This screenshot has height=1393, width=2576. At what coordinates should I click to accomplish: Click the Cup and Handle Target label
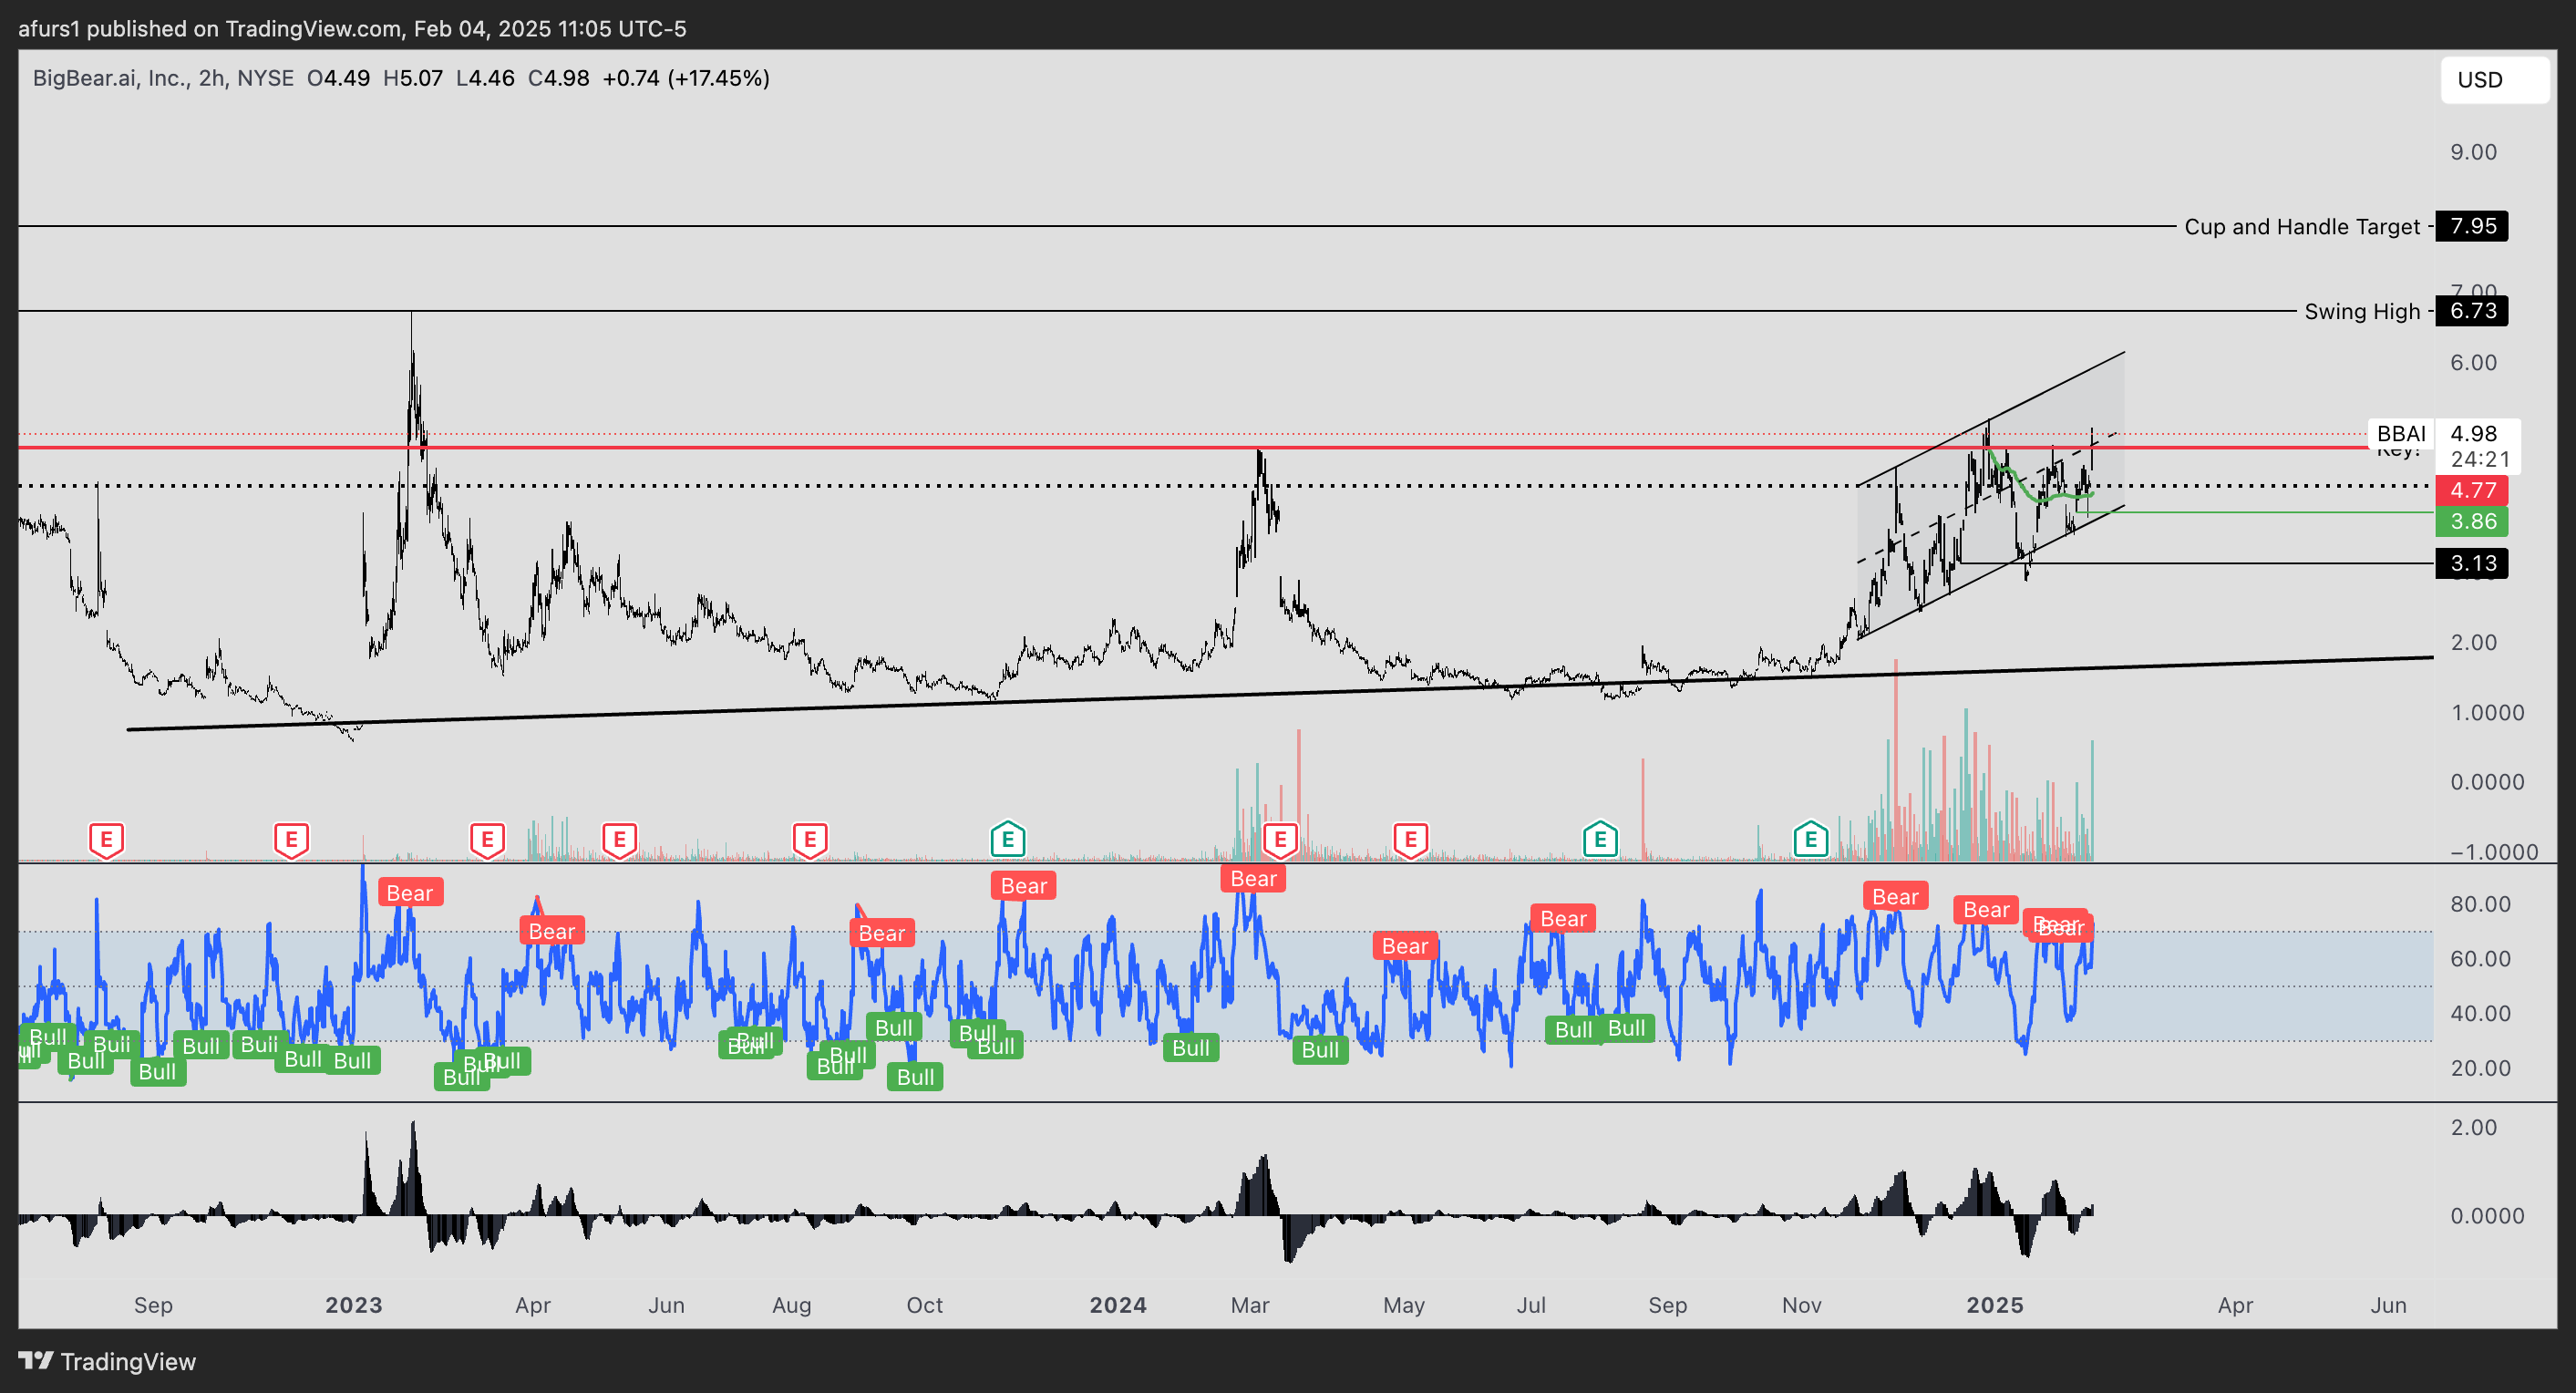(2302, 227)
